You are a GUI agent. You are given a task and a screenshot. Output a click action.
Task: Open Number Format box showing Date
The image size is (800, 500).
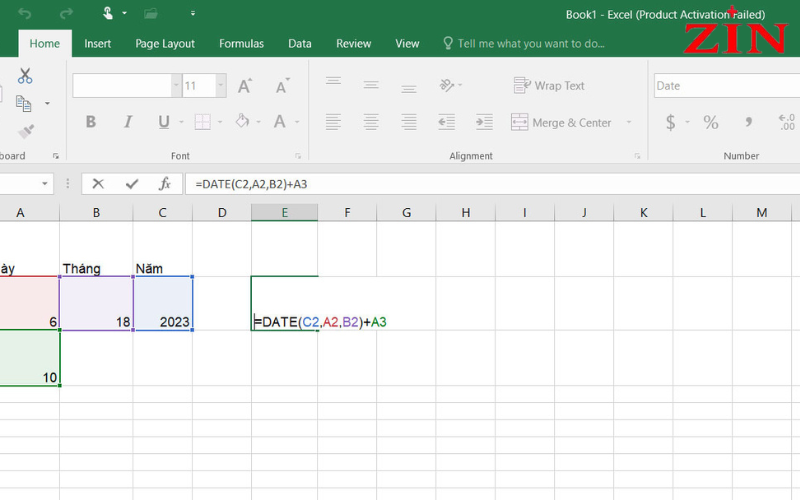coord(727,86)
